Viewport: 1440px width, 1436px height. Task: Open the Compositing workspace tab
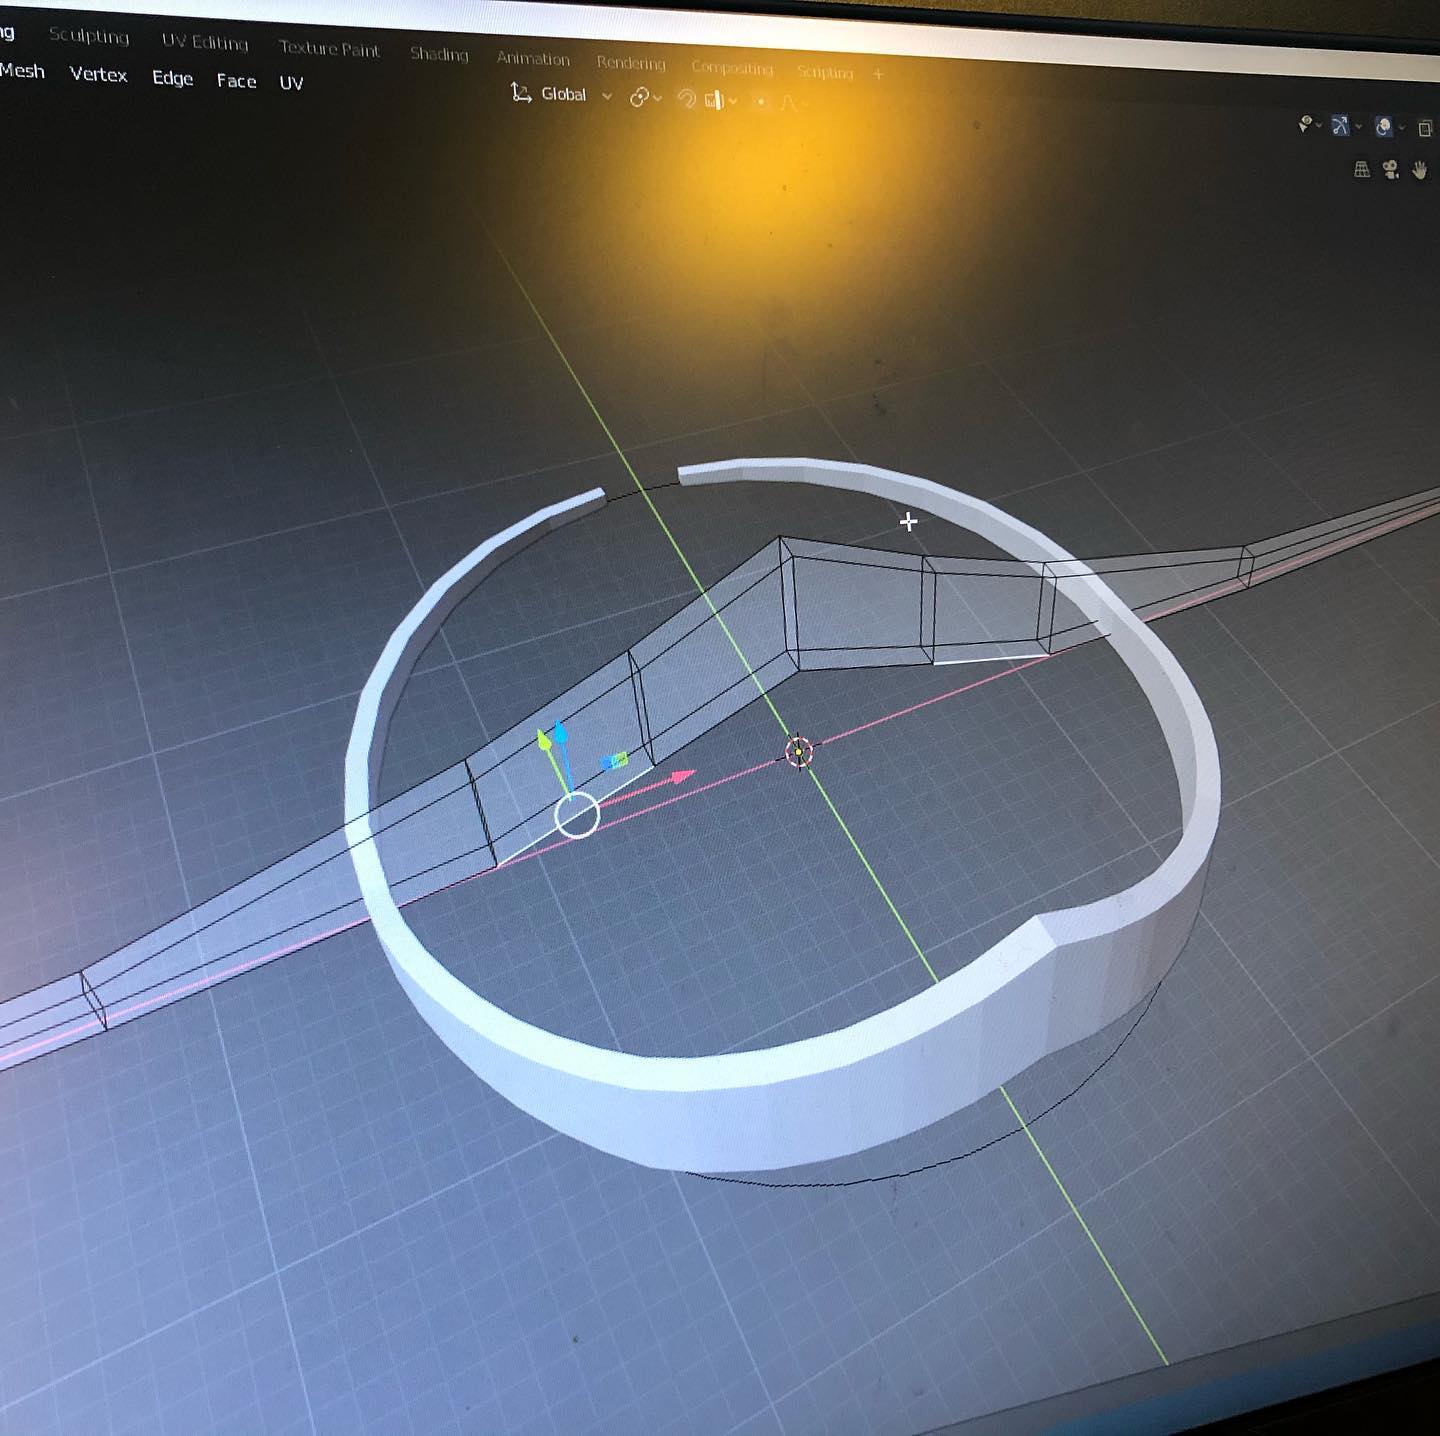[x=732, y=68]
